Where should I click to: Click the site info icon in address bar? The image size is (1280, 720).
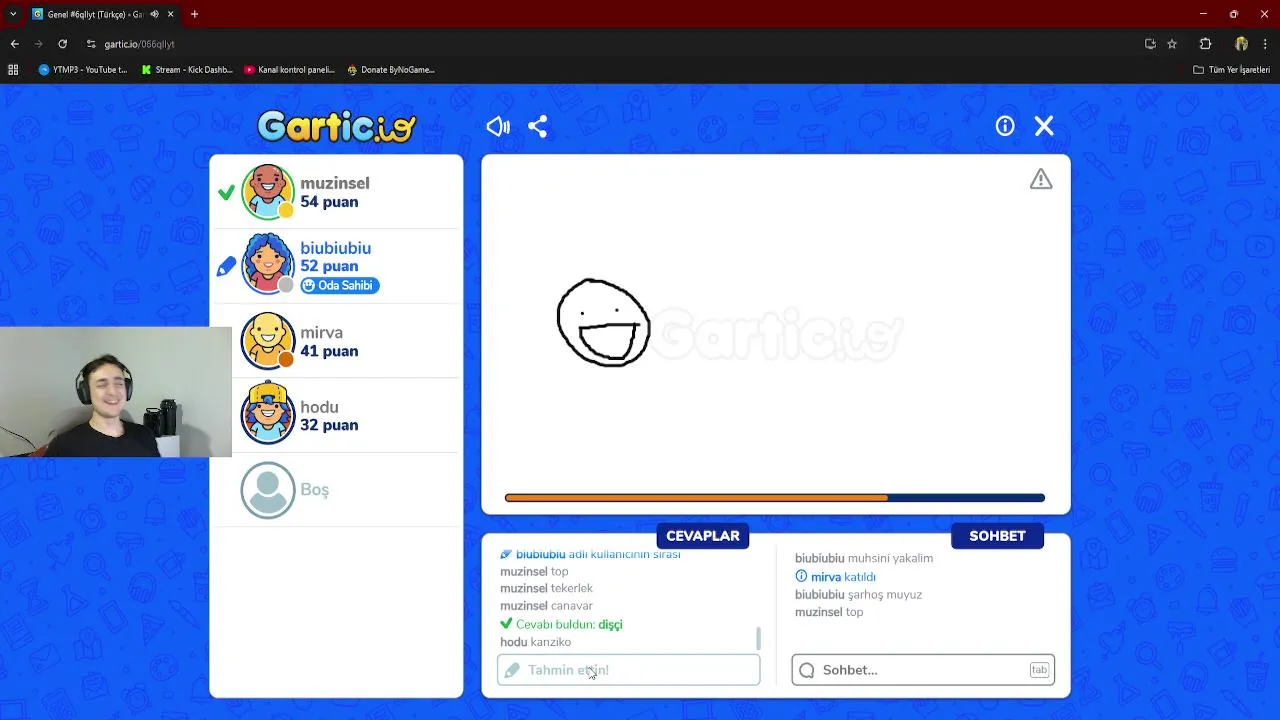coord(91,44)
